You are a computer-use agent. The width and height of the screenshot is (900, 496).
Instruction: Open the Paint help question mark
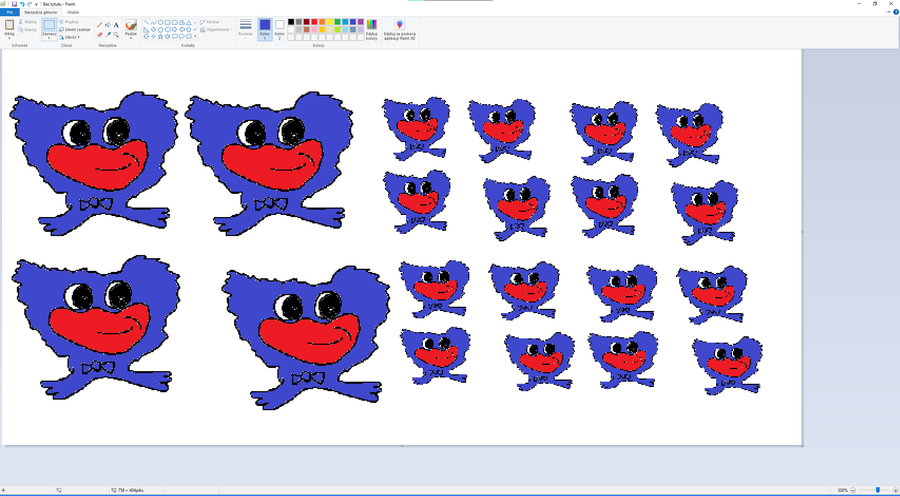pos(895,12)
